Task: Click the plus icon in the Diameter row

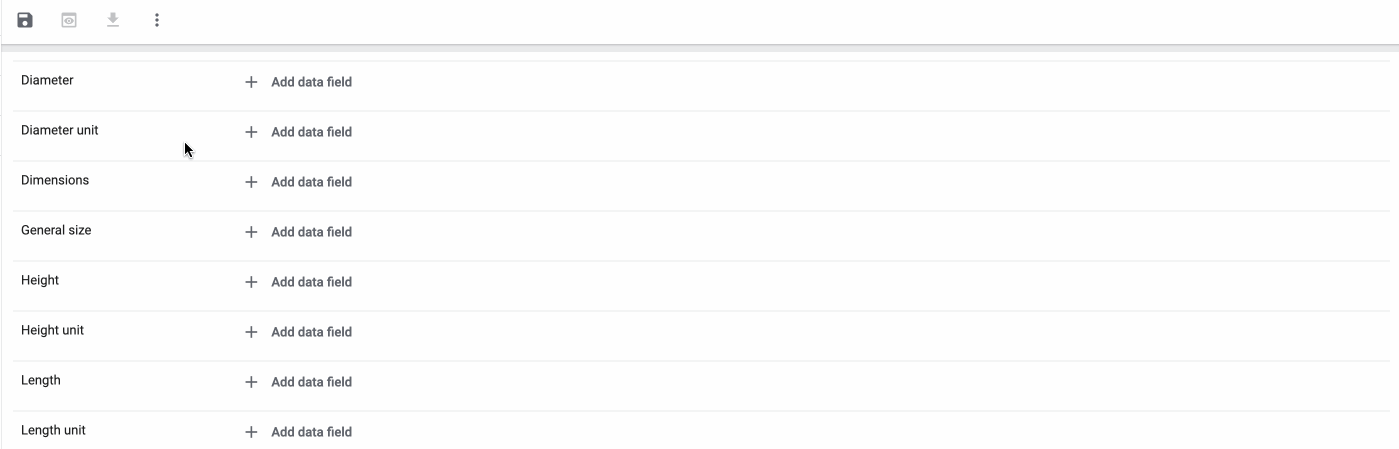Action: point(251,82)
